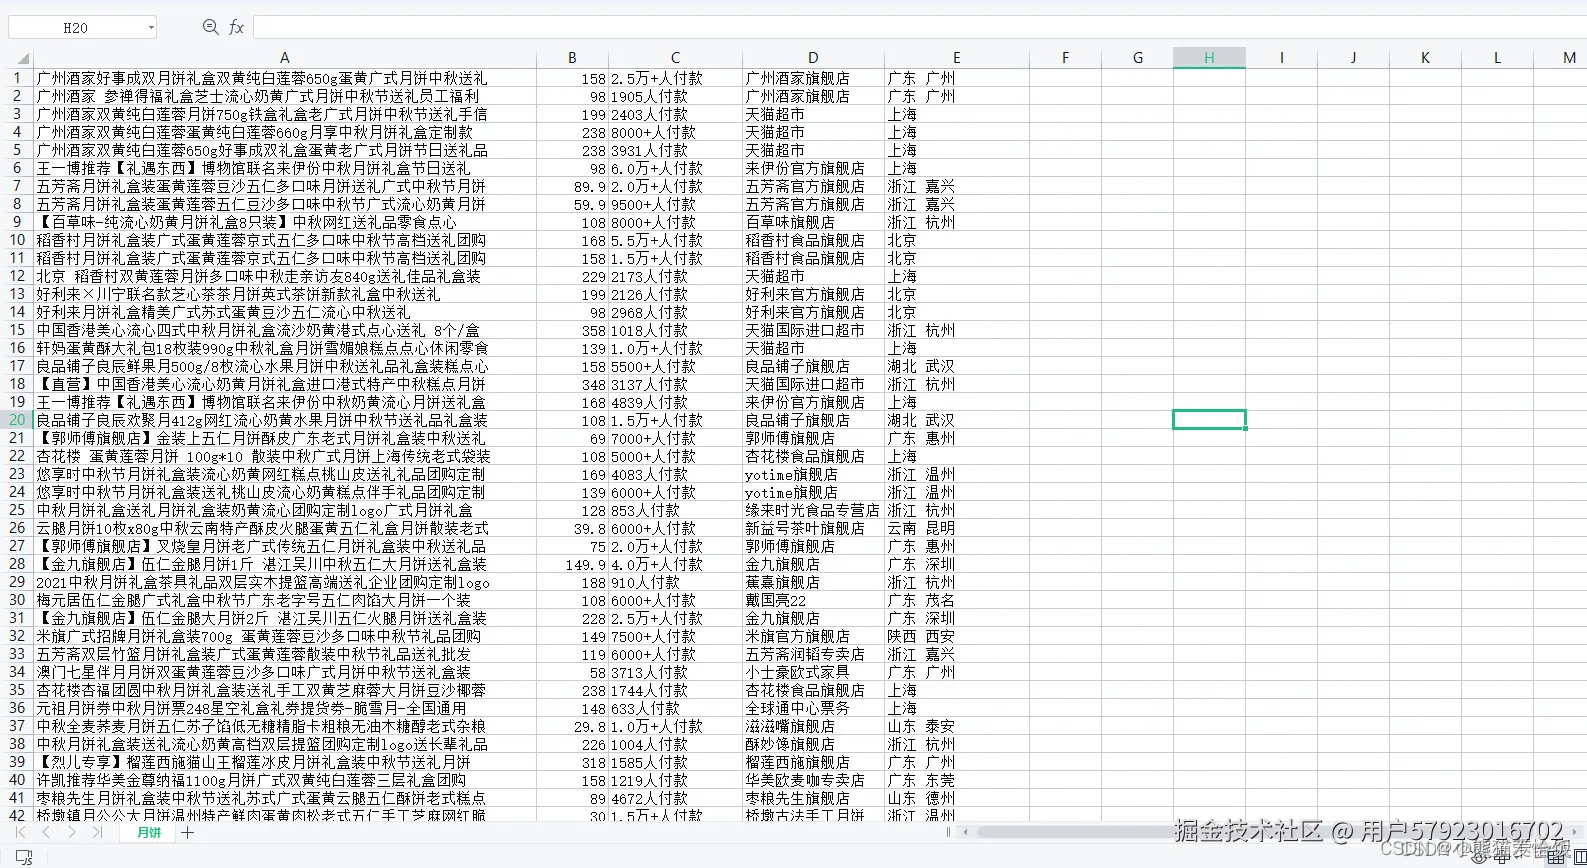Screen dimensions: 1587x868
Task: Click cell with '2.5万+人付款' in row 1
Action: 675,78
